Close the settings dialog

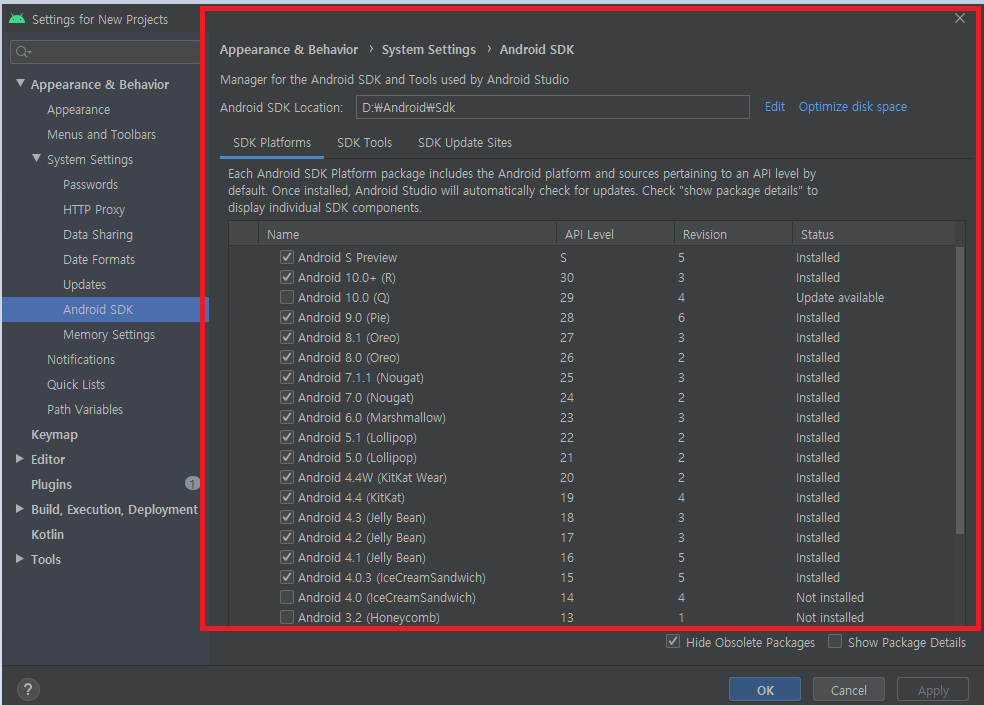(960, 18)
